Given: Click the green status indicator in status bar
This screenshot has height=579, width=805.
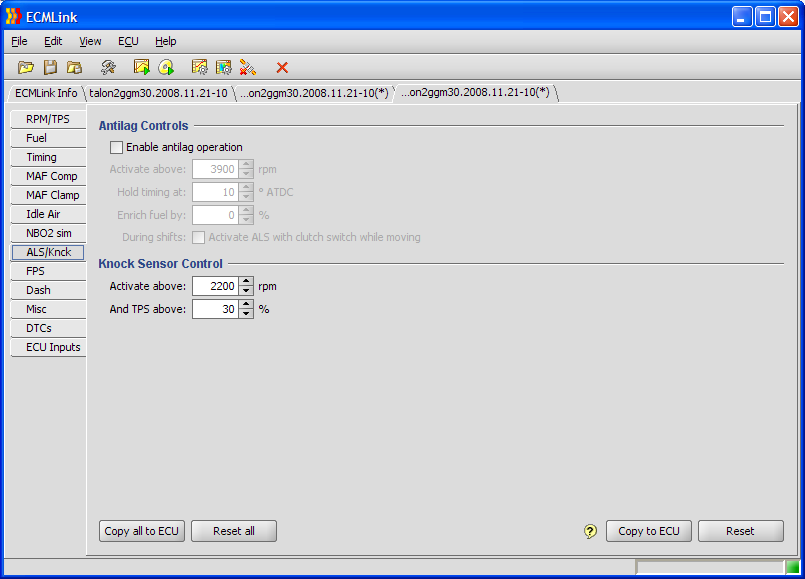Looking at the screenshot, I should (x=792, y=568).
